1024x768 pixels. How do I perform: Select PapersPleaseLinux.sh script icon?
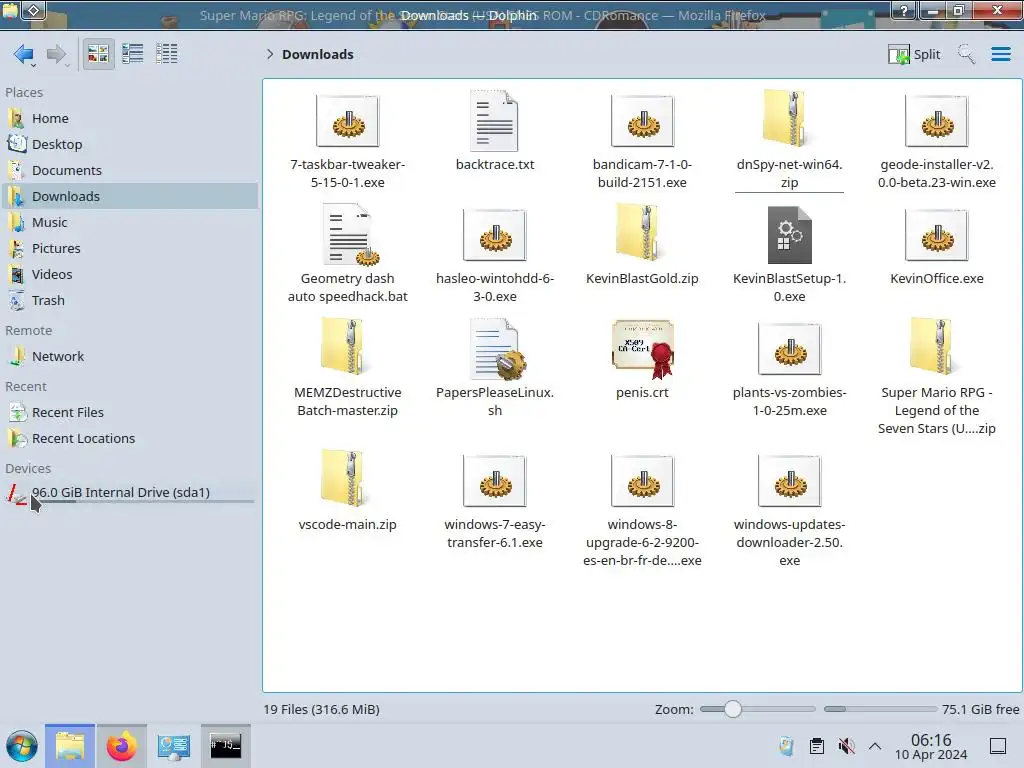[x=496, y=349]
